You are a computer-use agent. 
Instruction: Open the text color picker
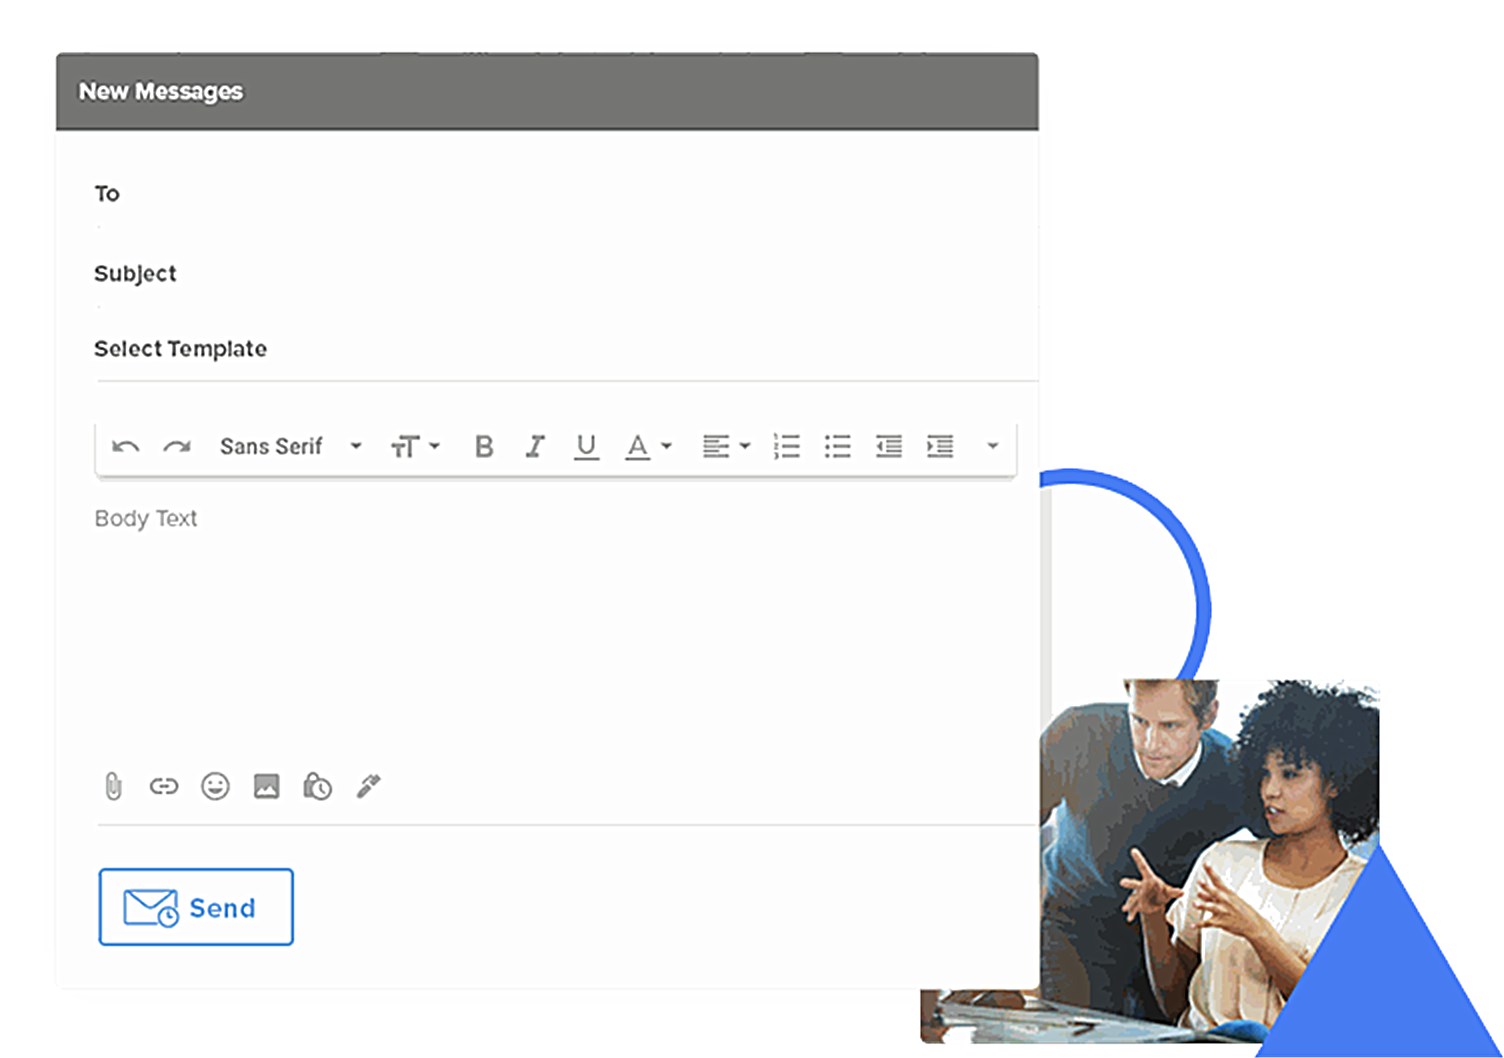click(648, 447)
